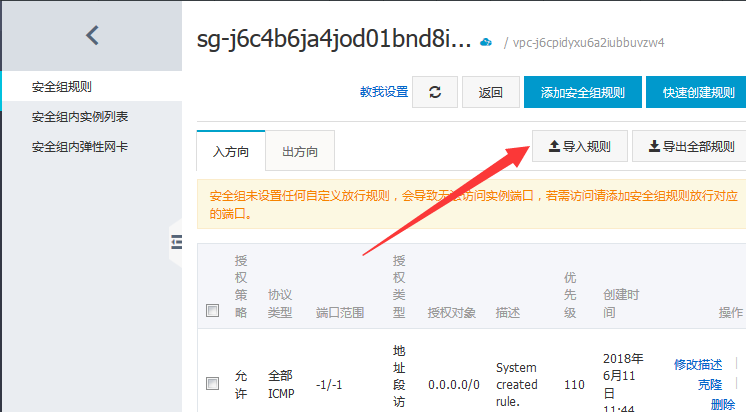The image size is (746, 412).
Task: Click the cloud icon beside security group name
Action: pyautogui.click(x=487, y=42)
